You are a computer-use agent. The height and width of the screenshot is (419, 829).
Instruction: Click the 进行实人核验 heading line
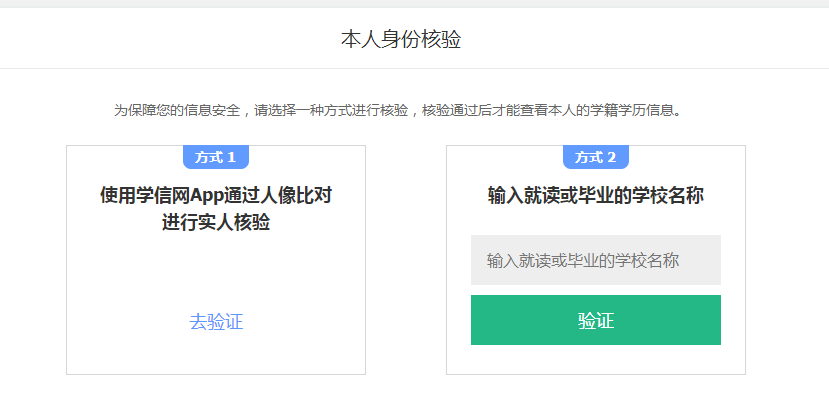(x=216, y=223)
